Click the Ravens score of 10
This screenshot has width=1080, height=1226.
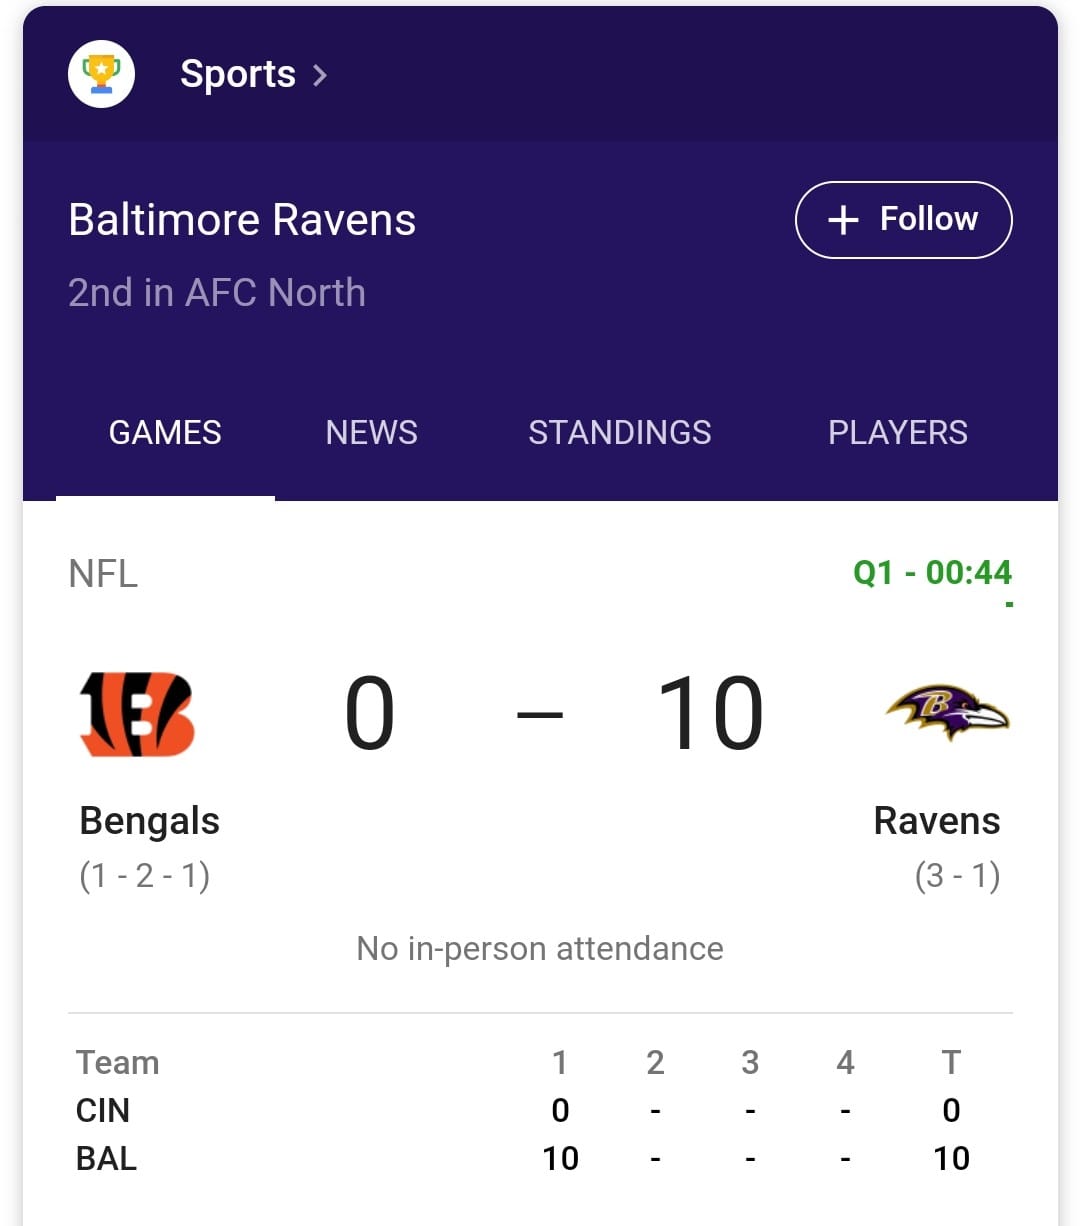pyautogui.click(x=710, y=714)
